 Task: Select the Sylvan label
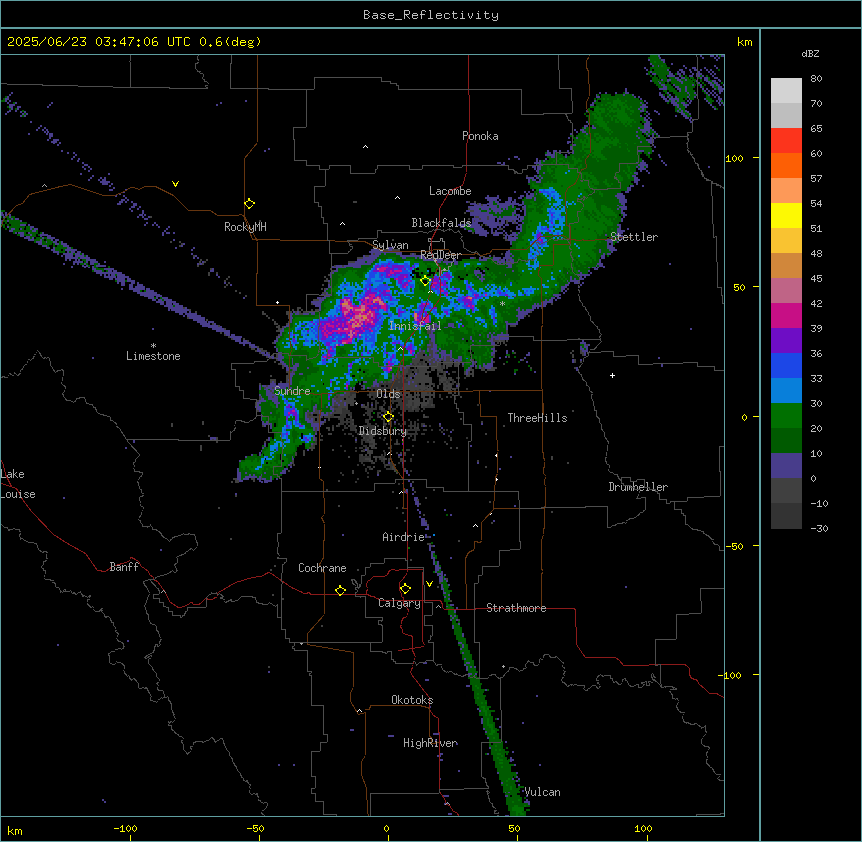pos(390,245)
